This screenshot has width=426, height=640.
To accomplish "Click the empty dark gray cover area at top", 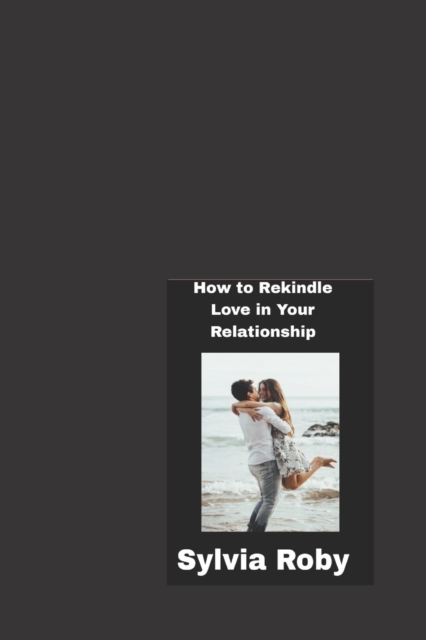I will tap(213, 139).
